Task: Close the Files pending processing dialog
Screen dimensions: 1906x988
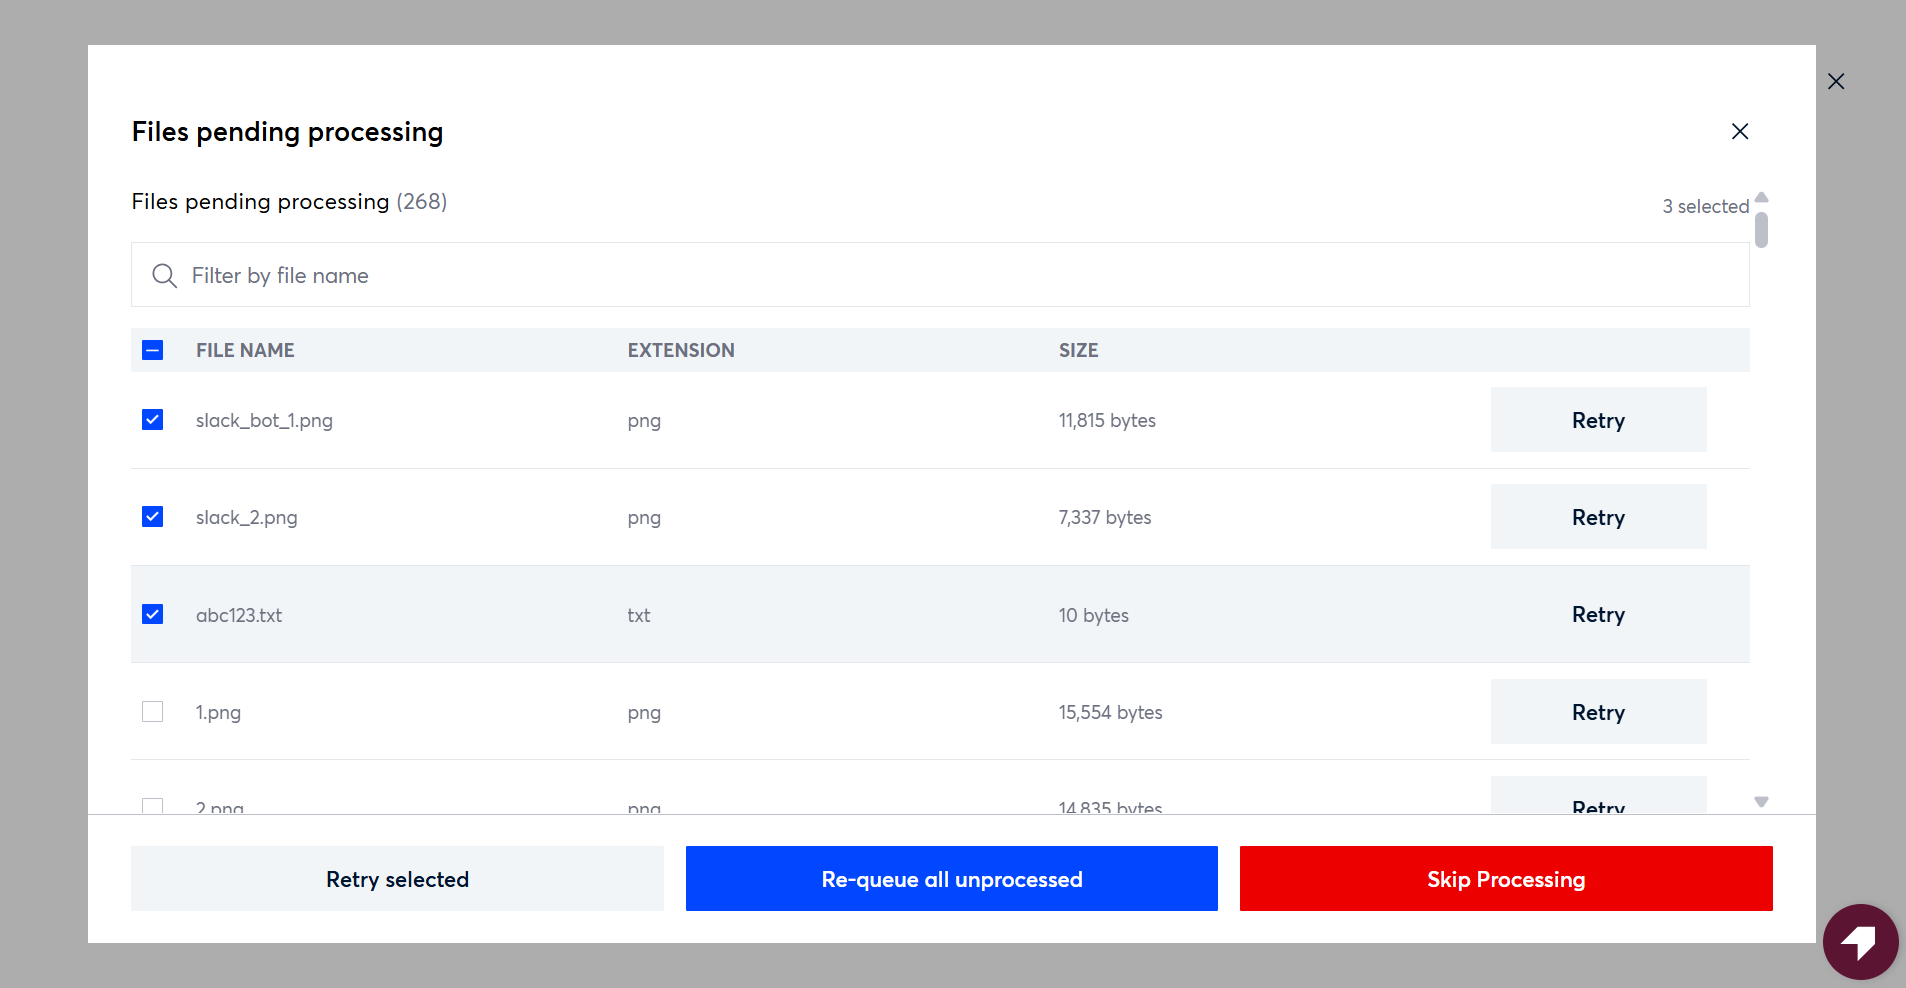Action: pos(1740,132)
